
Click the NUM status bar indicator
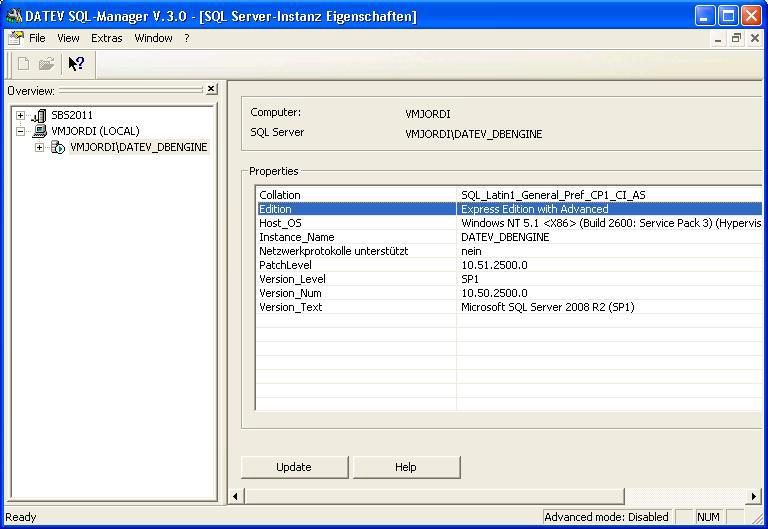coord(708,517)
